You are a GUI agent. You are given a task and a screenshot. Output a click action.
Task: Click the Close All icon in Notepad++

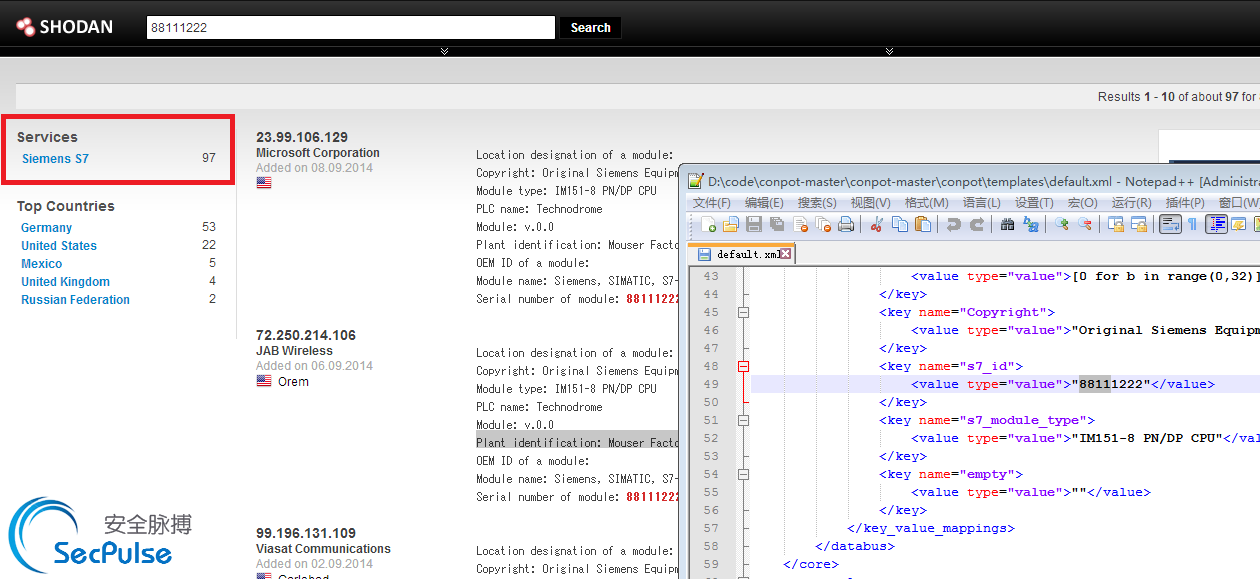823,225
